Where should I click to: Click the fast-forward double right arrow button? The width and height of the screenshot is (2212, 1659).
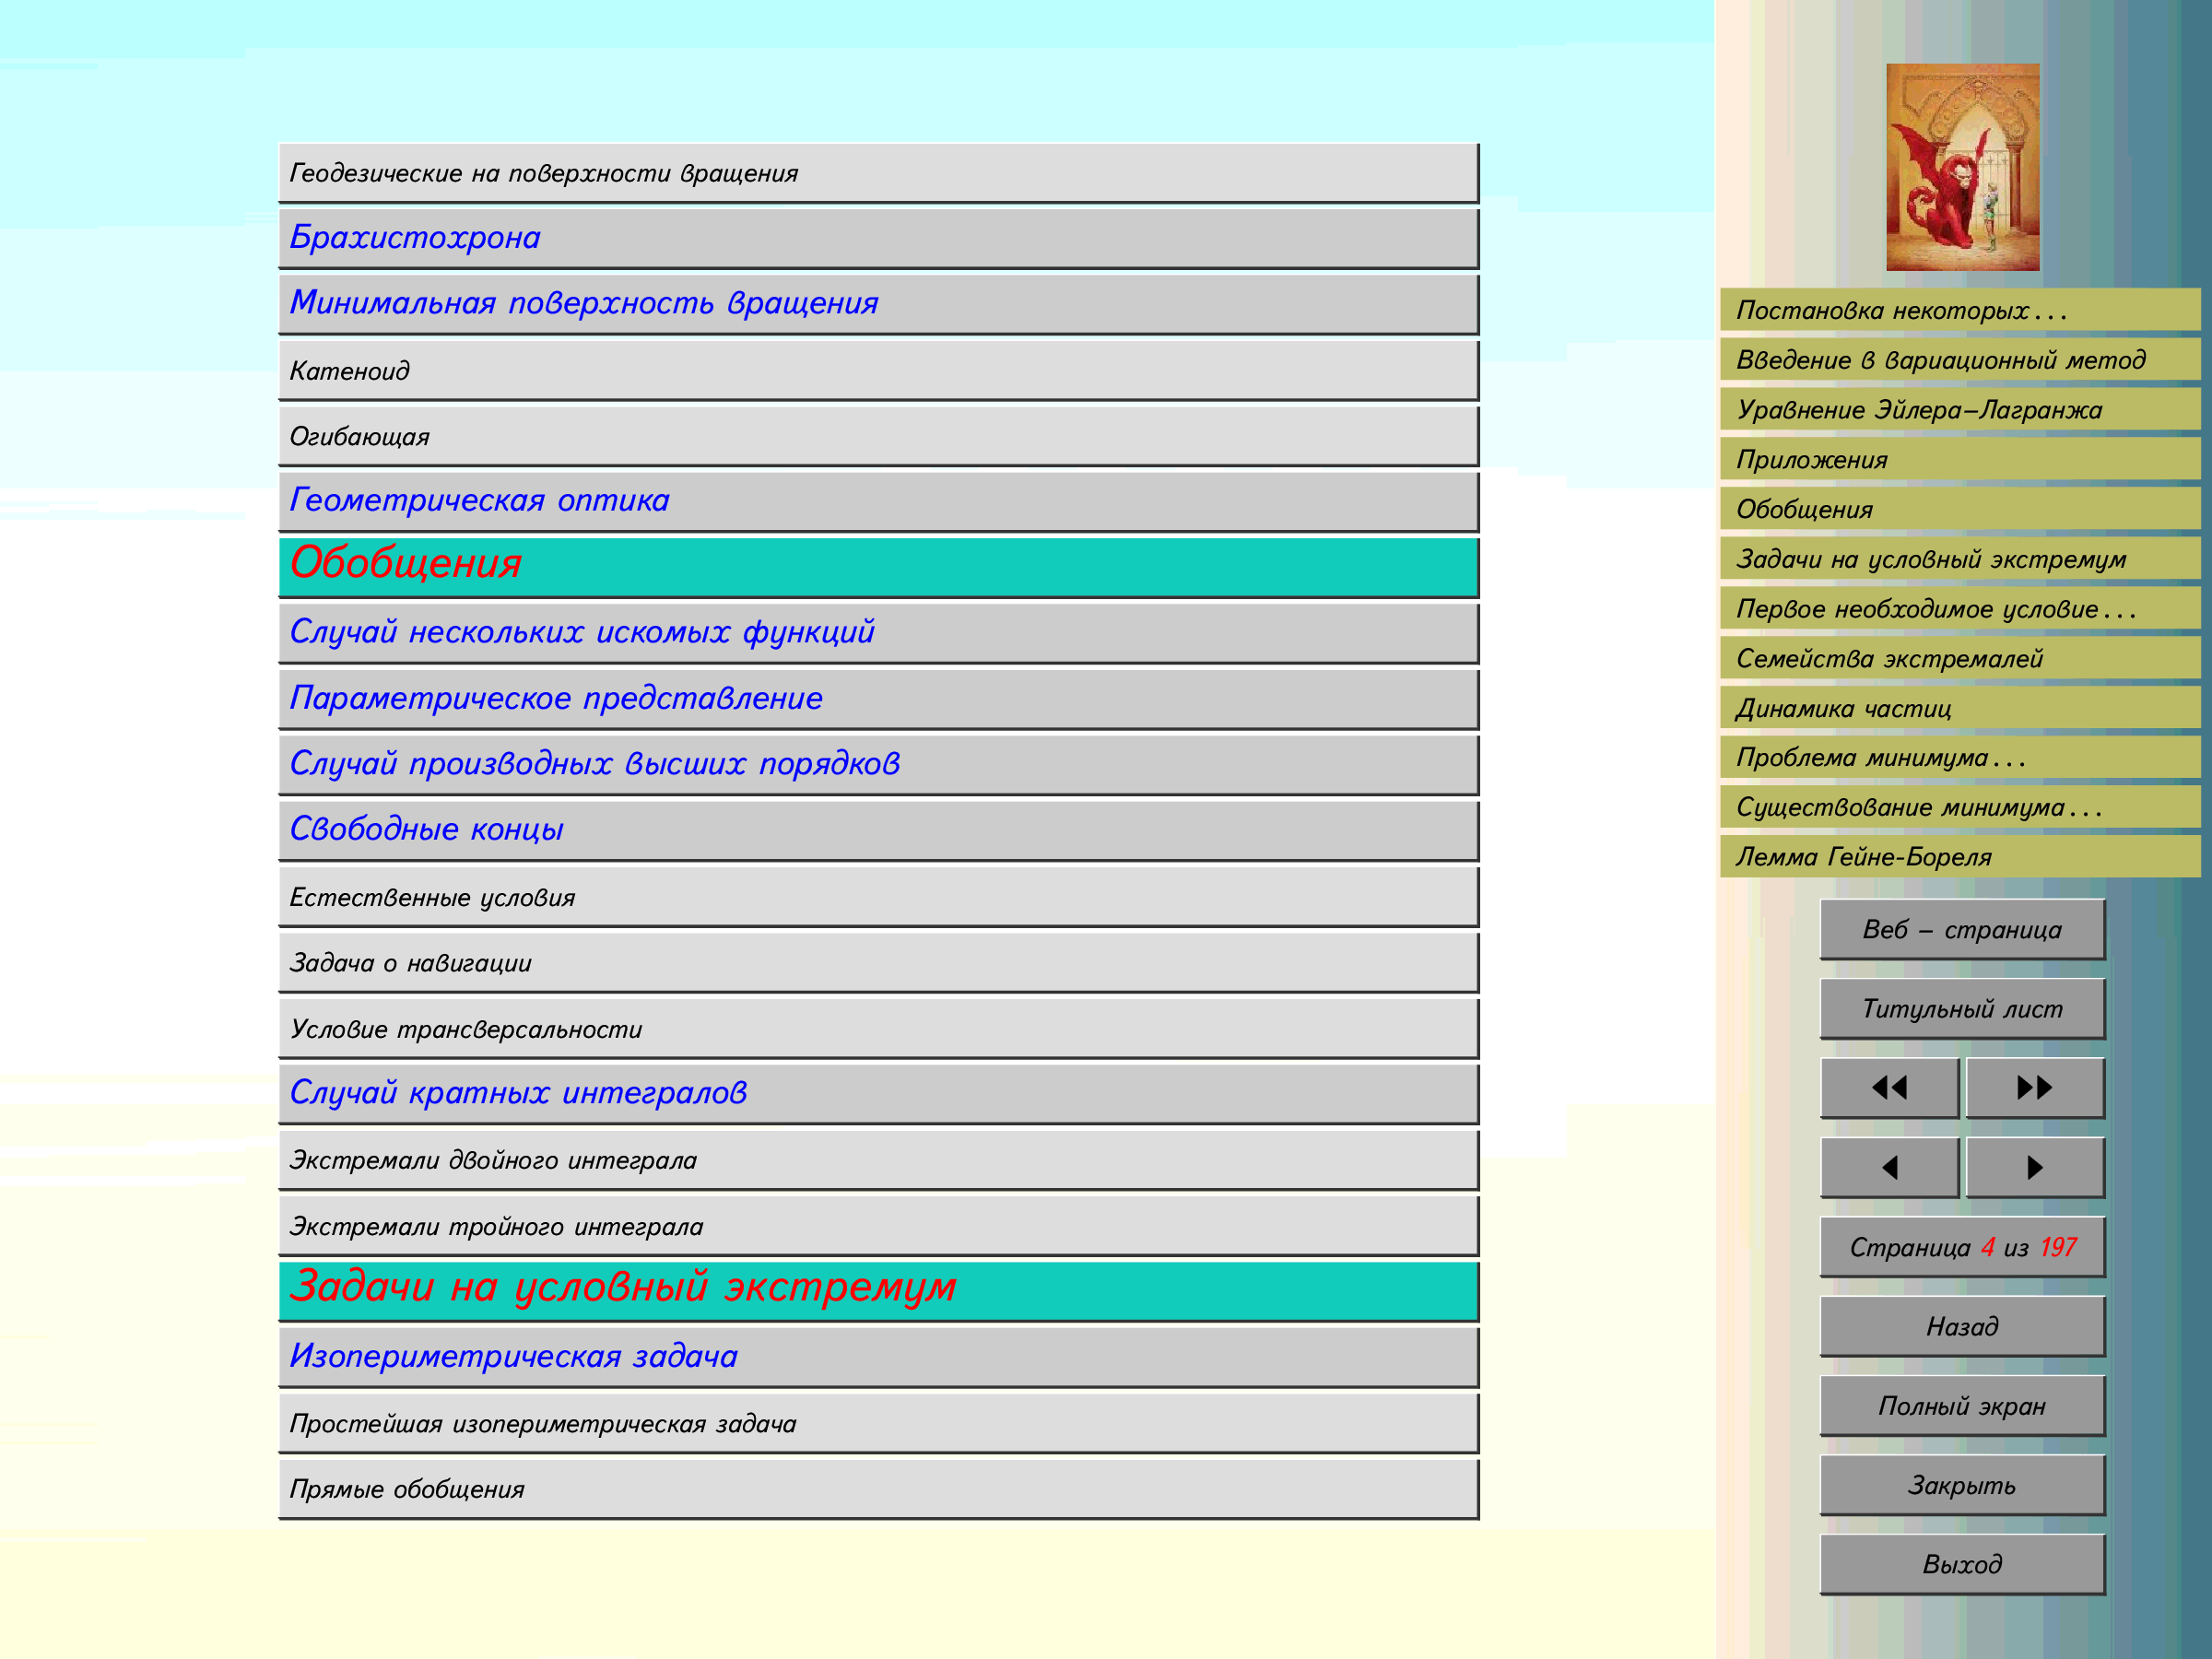(x=2034, y=1087)
